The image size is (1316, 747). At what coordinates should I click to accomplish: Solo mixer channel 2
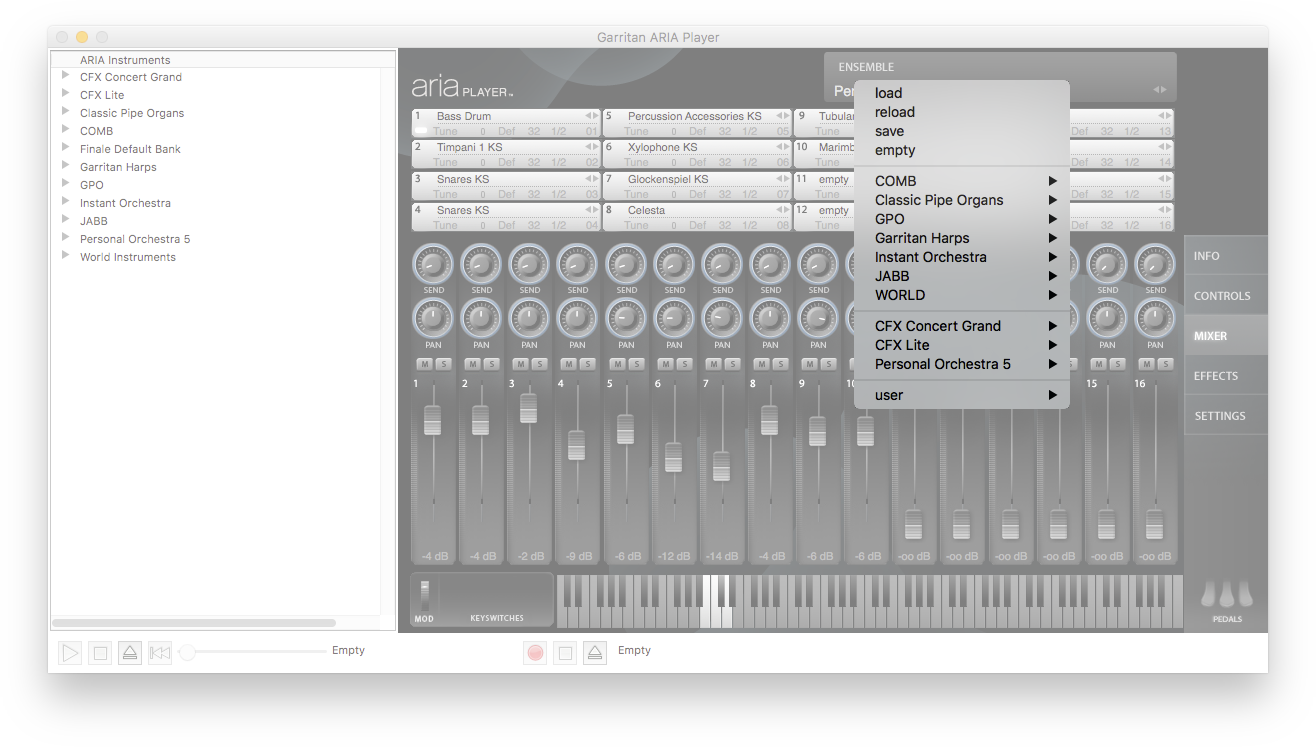(491, 364)
